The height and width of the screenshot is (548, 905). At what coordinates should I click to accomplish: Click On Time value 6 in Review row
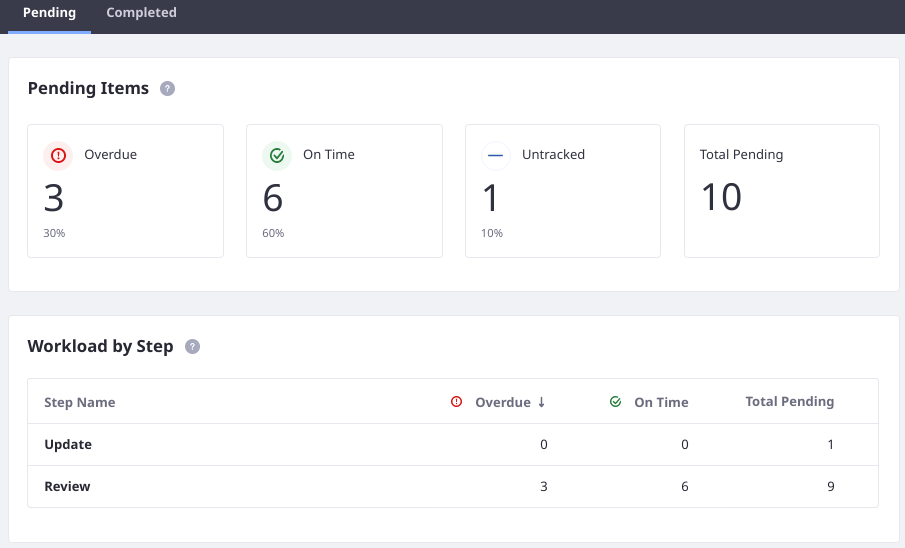[685, 486]
